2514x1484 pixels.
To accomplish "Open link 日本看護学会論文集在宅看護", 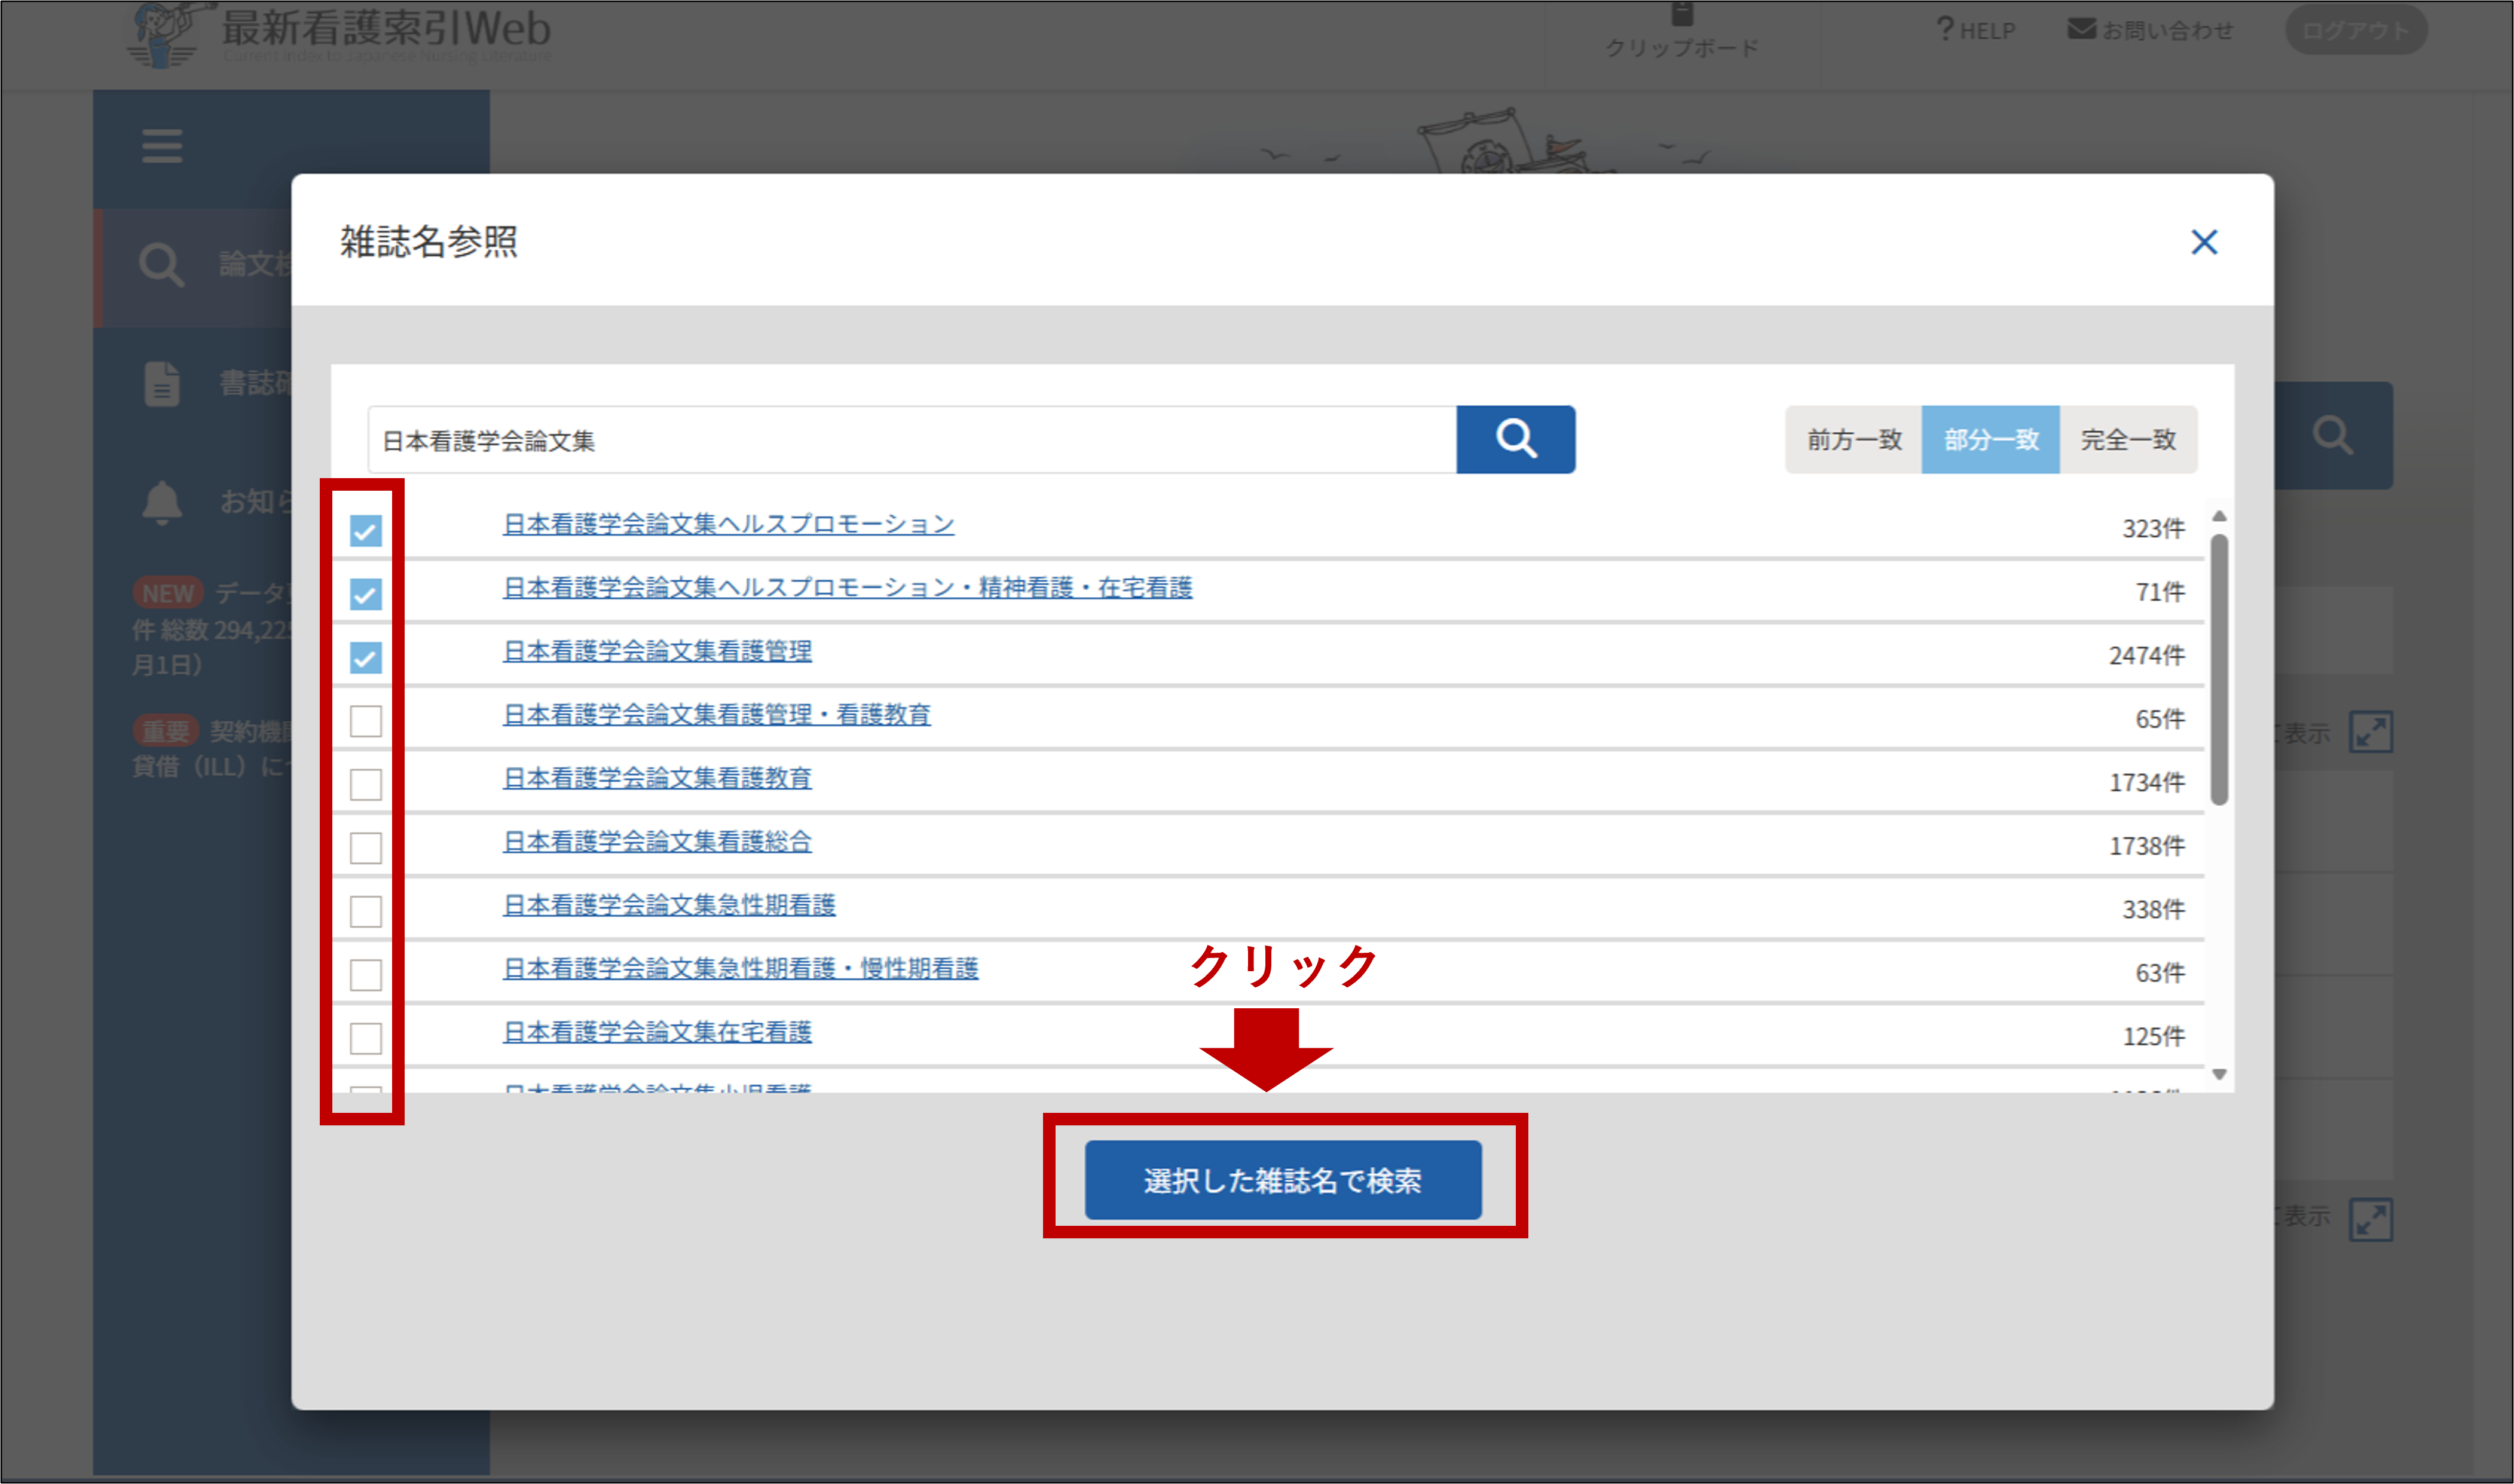I will pos(657,1032).
